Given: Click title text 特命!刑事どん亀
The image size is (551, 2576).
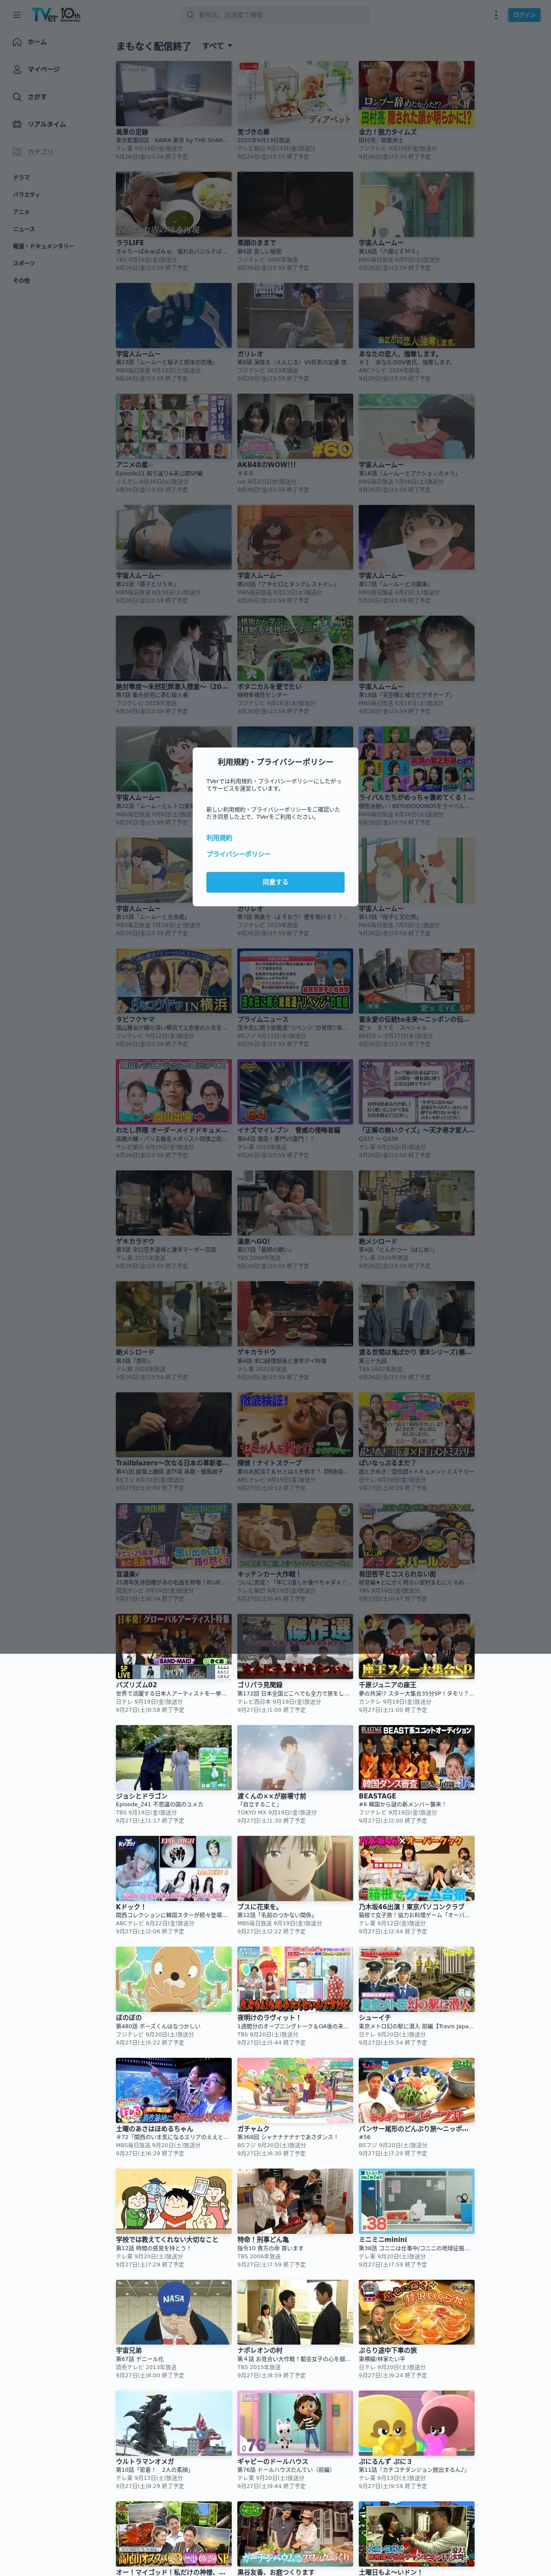Looking at the screenshot, I should click(x=263, y=2240).
